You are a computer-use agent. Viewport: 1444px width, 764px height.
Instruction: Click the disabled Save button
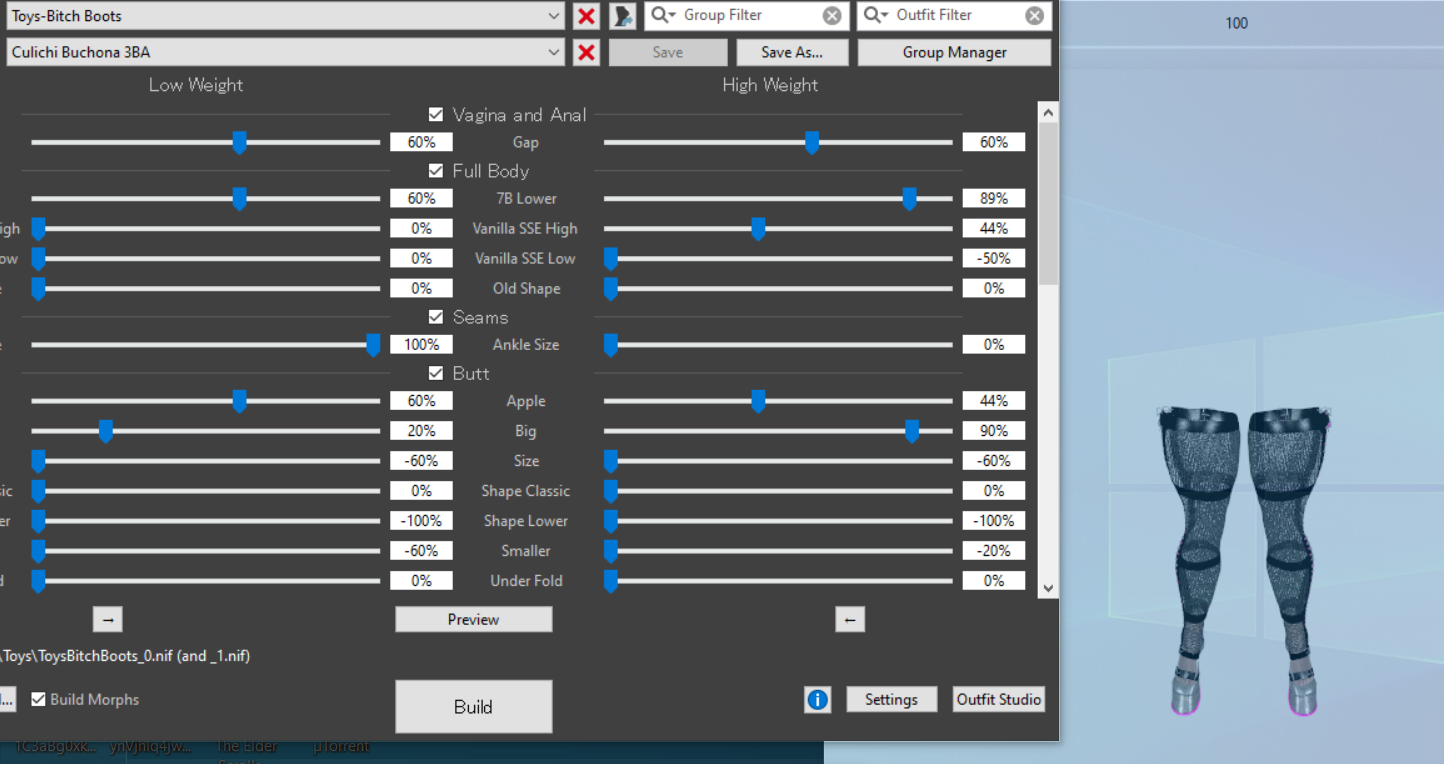[668, 52]
